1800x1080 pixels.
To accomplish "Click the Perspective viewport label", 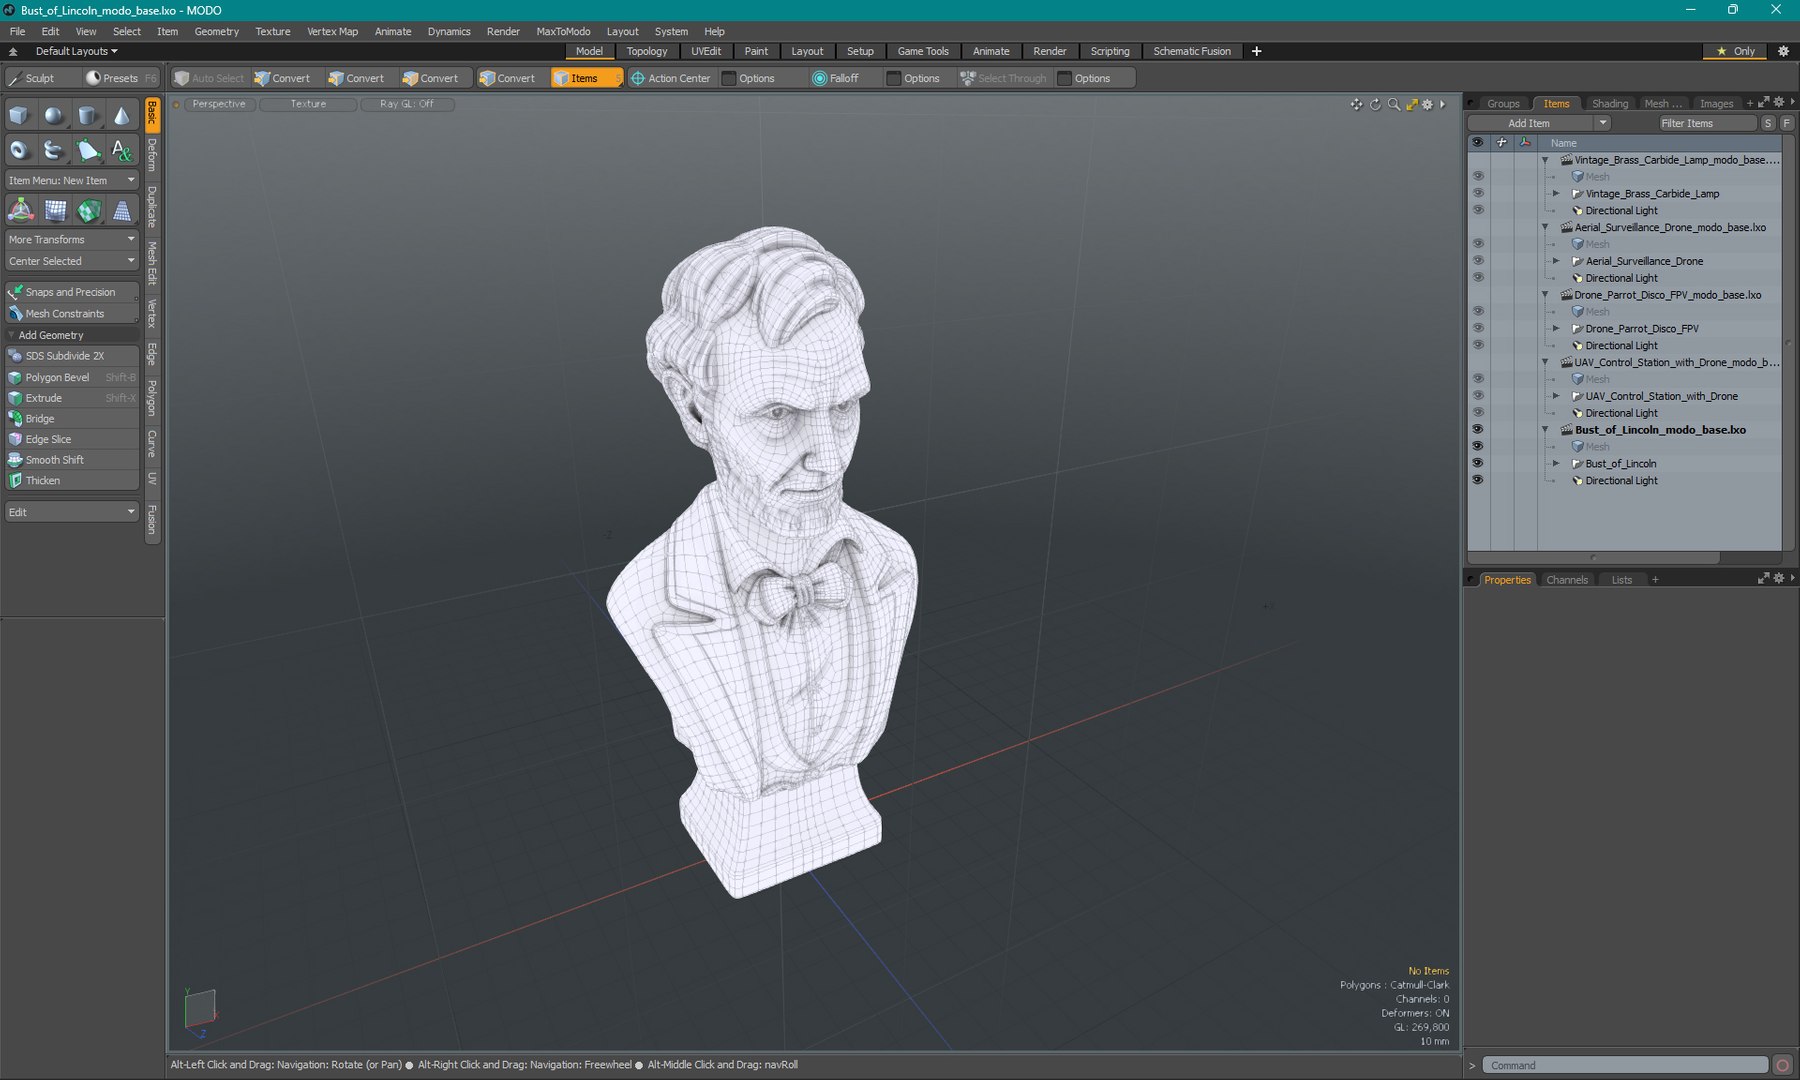I will coord(218,104).
